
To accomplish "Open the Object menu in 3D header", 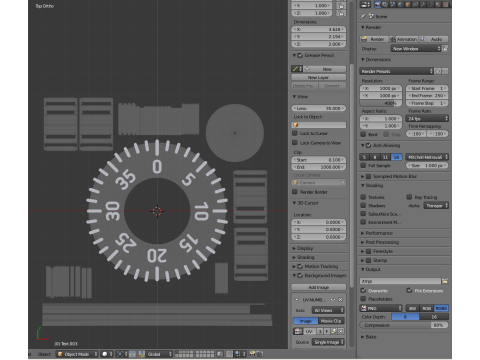I will coord(44,354).
